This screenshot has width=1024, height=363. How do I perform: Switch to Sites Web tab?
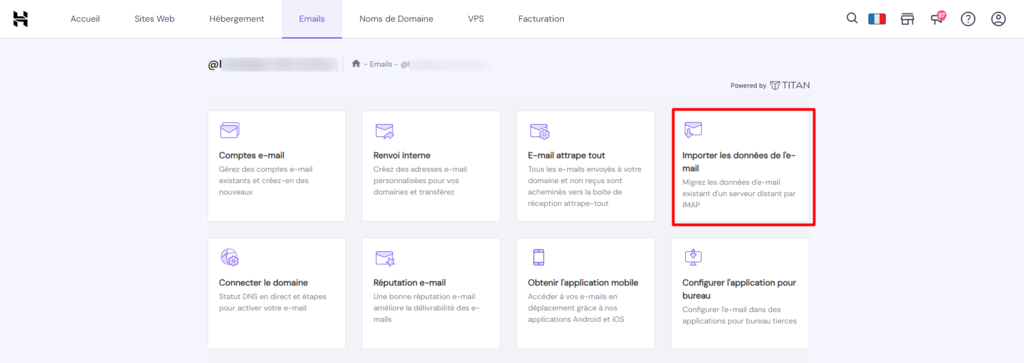tap(154, 19)
